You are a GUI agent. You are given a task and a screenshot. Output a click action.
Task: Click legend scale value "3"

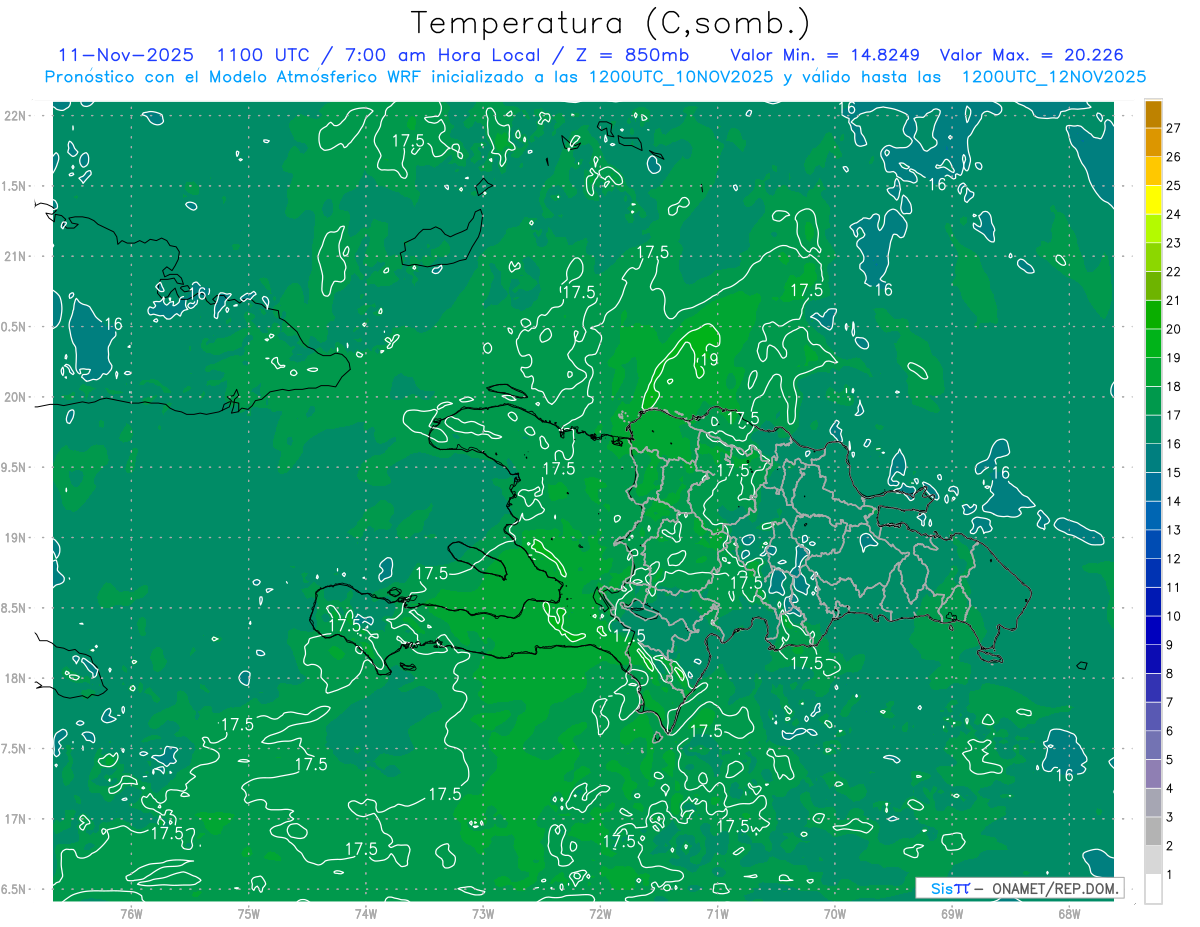point(1170,817)
